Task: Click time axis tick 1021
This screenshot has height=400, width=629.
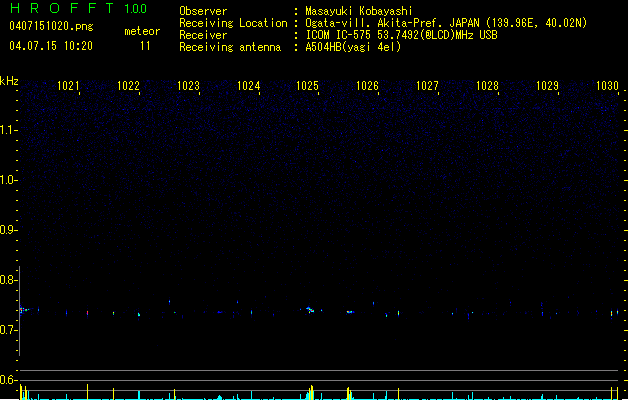Action: pyautogui.click(x=68, y=86)
